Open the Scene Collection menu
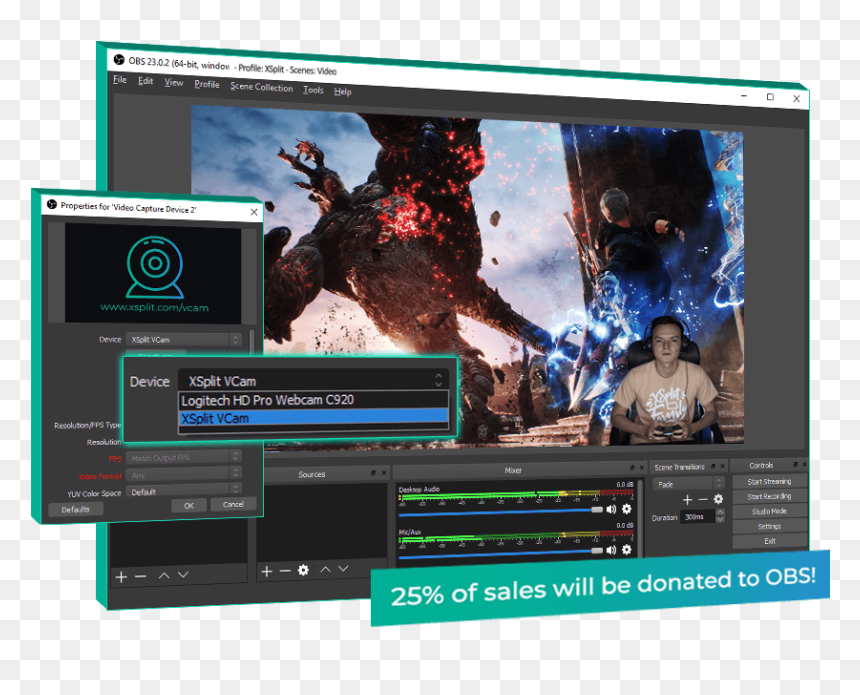The width and height of the screenshot is (860, 695). (x=262, y=87)
